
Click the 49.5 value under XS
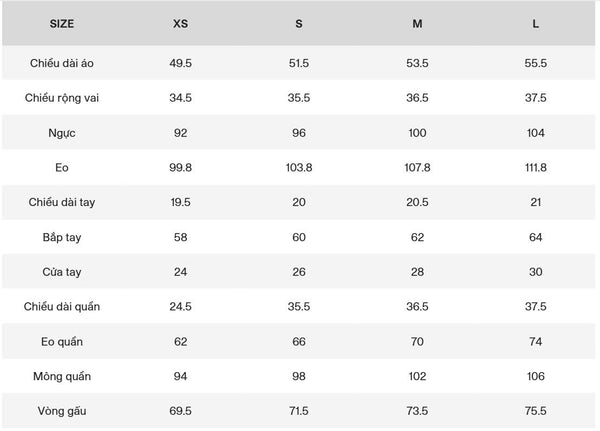[180, 63]
